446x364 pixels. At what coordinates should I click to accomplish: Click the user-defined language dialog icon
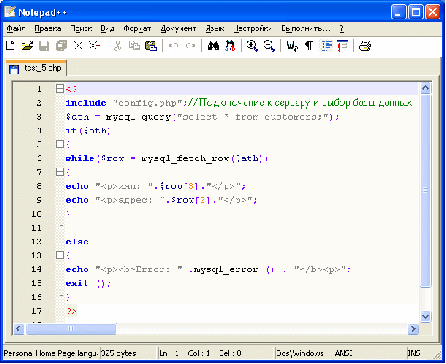342,46
